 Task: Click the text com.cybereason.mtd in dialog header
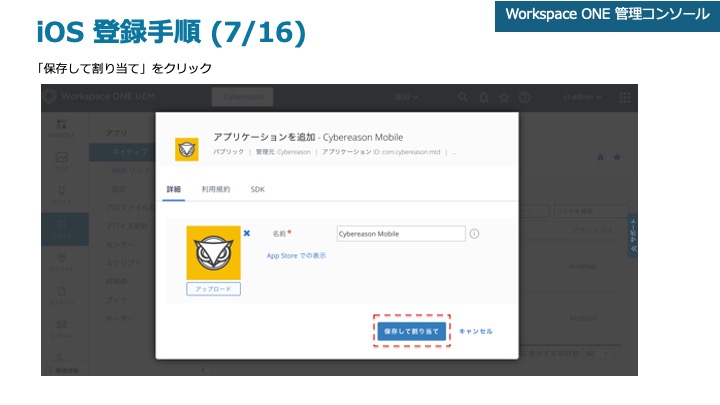pos(411,152)
